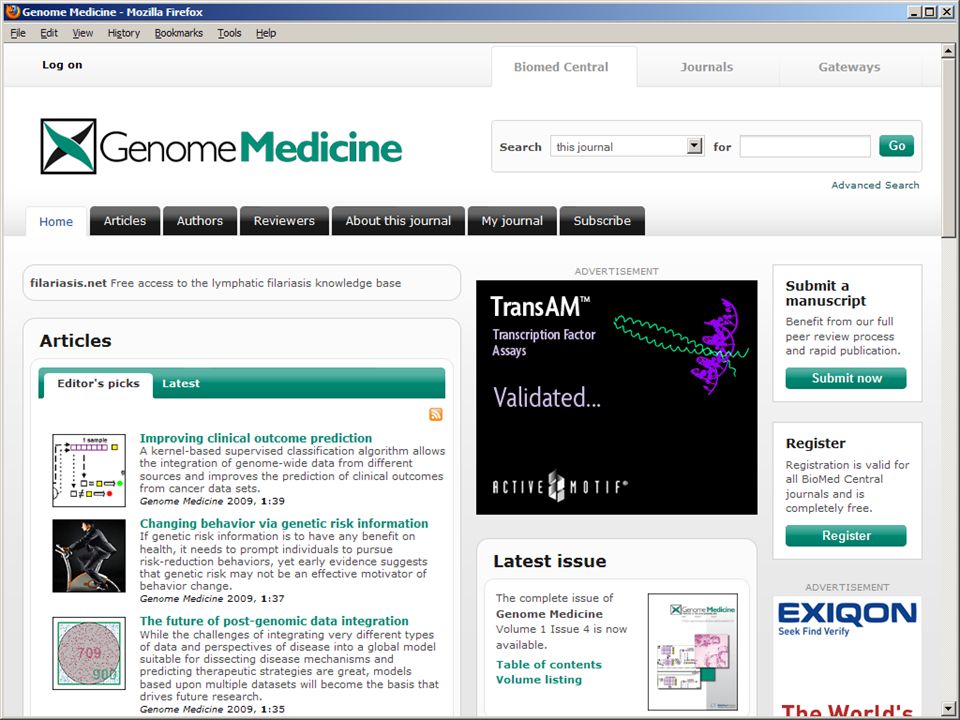Viewport: 960px width, 720px height.
Task: Open the clinical outcome prediction thumbnail
Action: coord(89,470)
